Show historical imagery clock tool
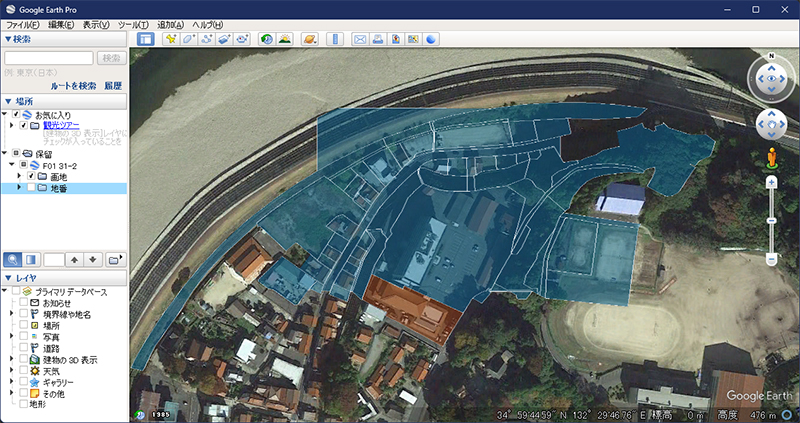Viewport: 800px width, 423px height. pos(267,39)
